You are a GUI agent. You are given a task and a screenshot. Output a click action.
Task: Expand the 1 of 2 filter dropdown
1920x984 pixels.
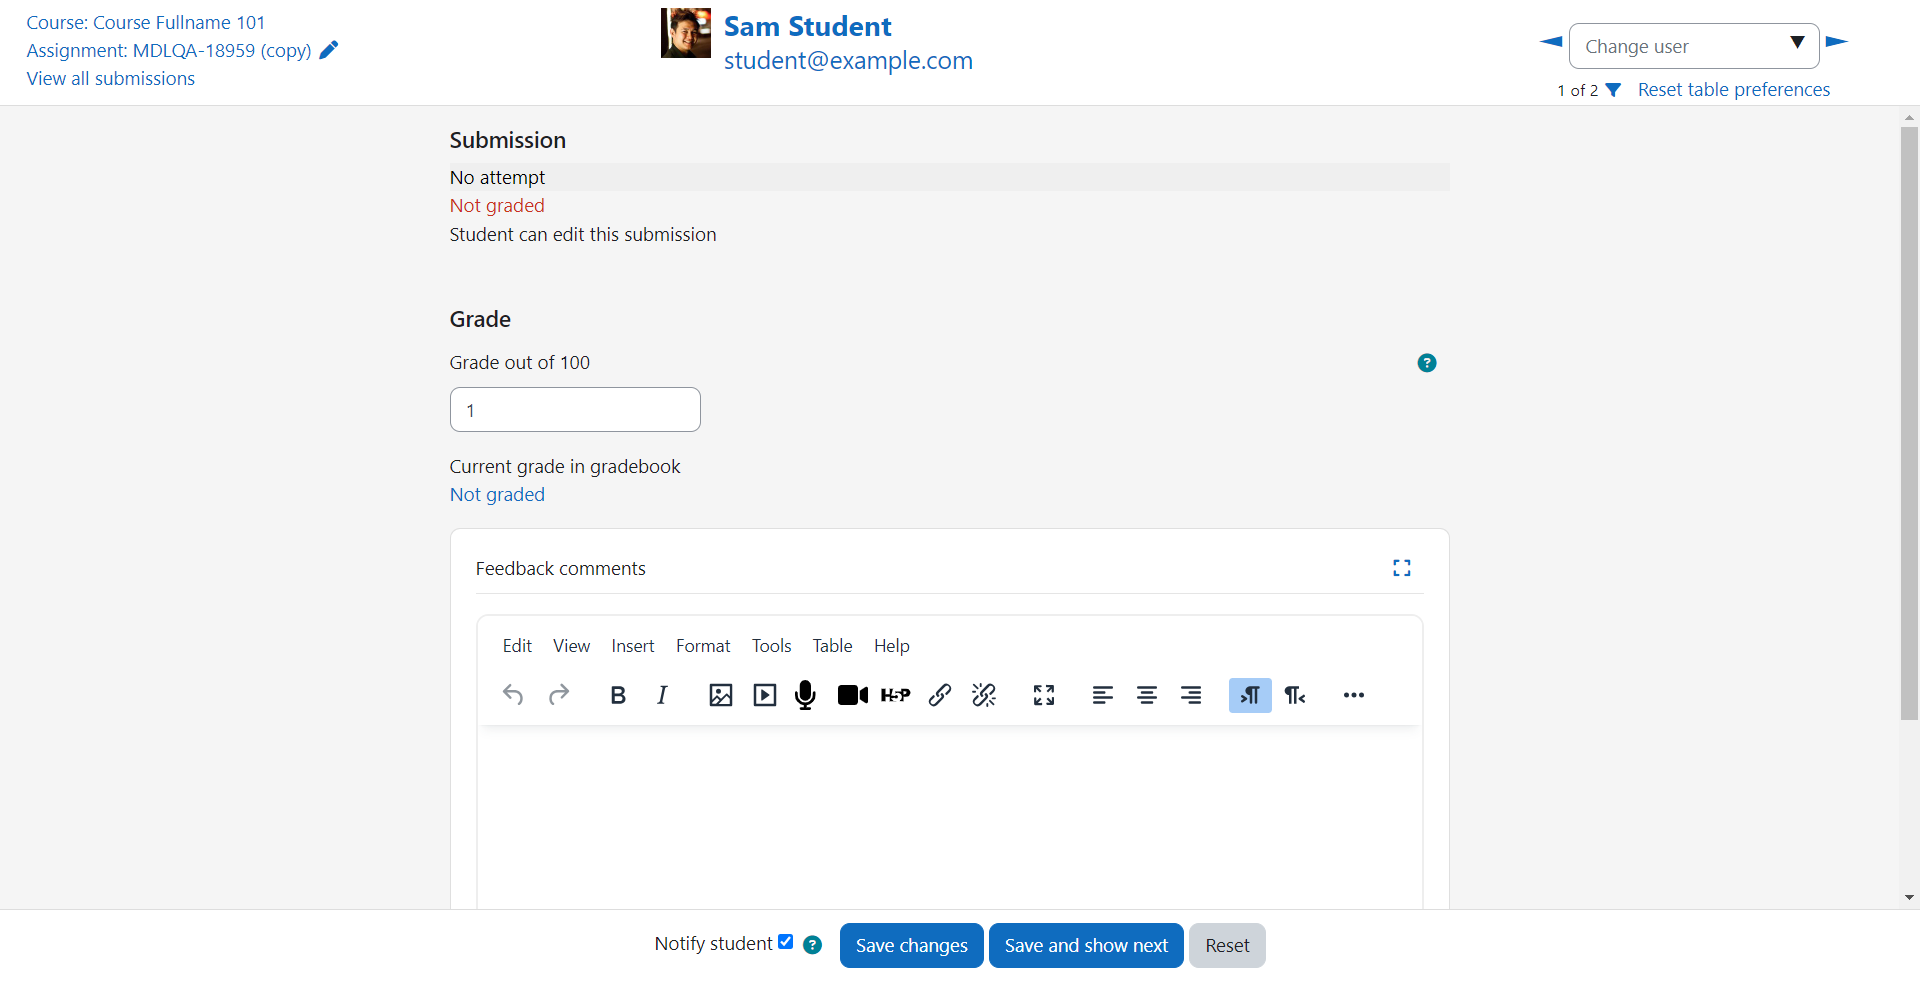[1613, 90]
